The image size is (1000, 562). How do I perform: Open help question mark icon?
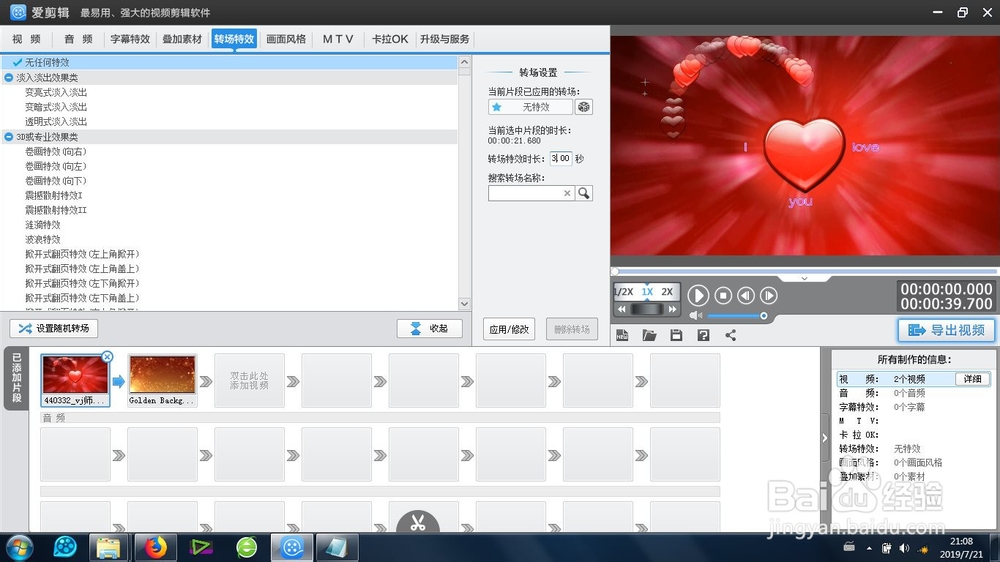point(703,336)
